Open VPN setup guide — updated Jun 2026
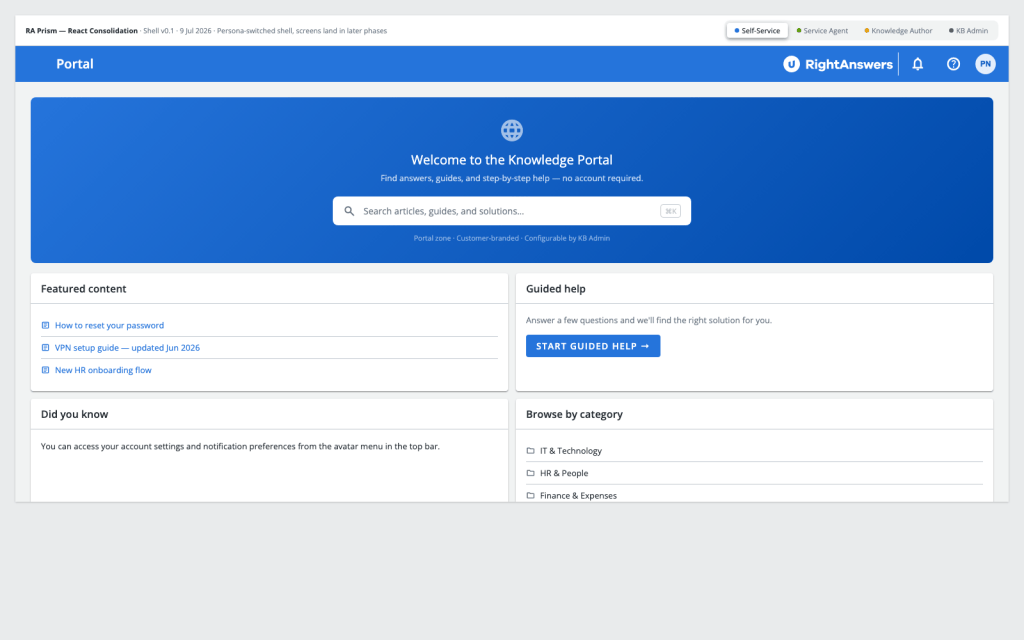This screenshot has width=1024, height=640. click(x=127, y=347)
